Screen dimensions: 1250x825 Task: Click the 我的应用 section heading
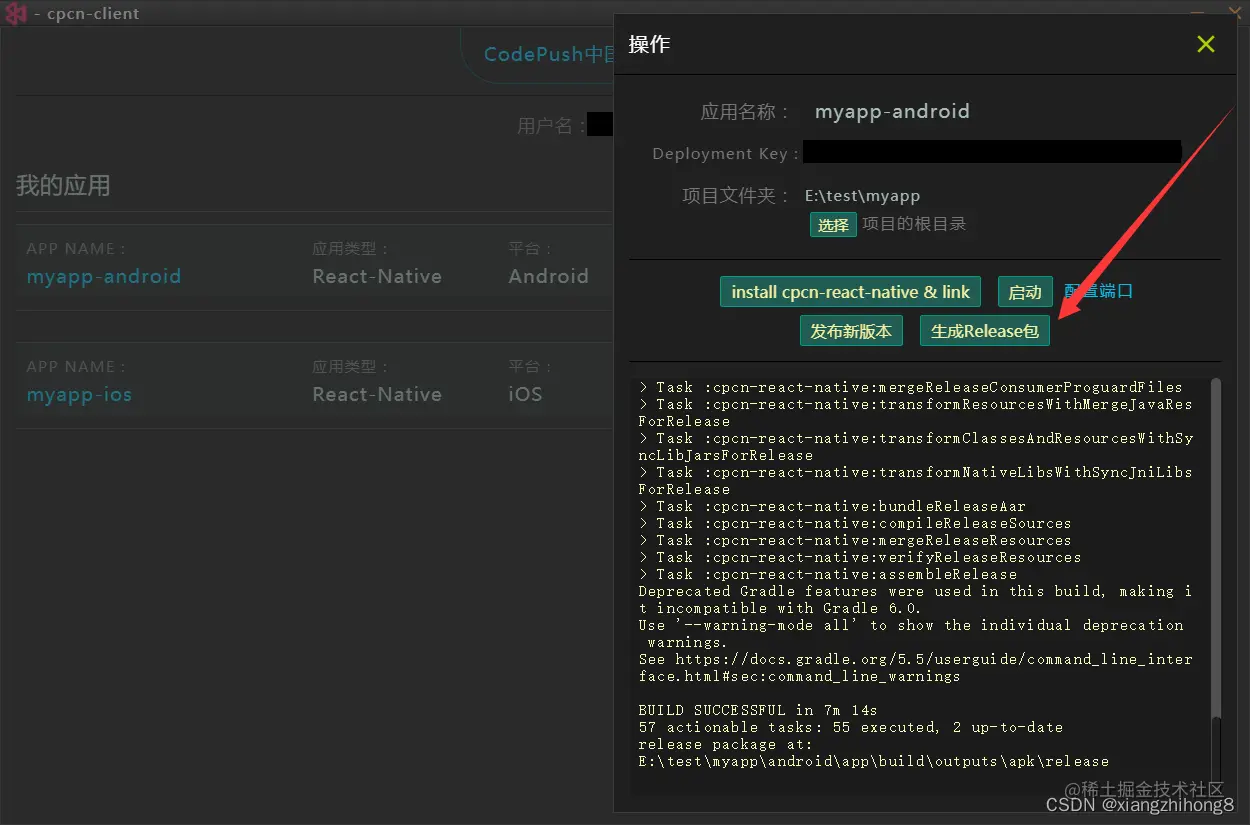click(x=63, y=185)
